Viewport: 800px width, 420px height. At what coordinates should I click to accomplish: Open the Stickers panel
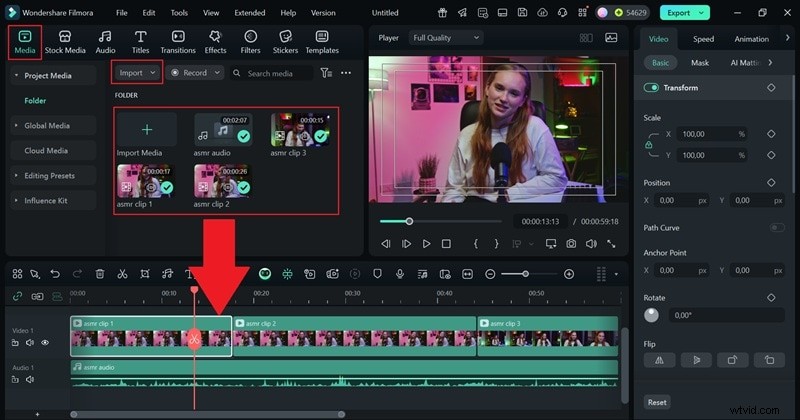tap(285, 42)
